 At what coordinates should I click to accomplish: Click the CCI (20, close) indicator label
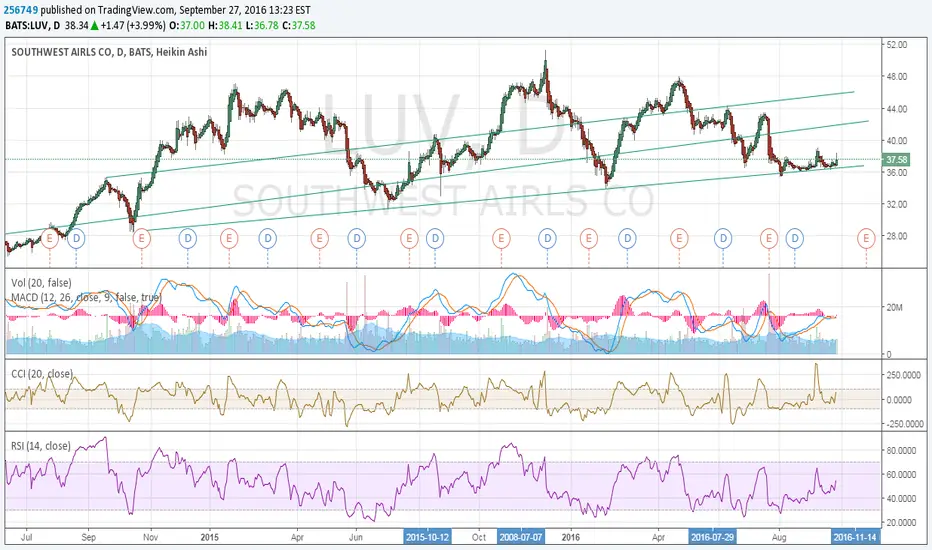click(42, 374)
